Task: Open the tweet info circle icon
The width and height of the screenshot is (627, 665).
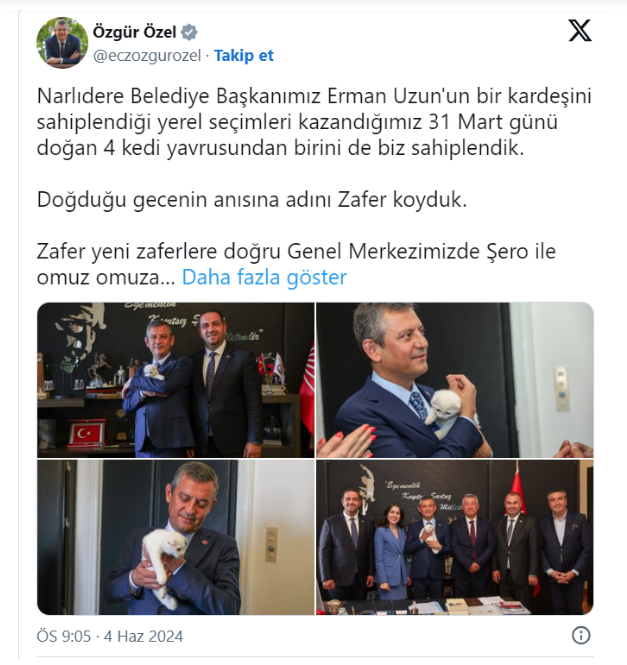Action: (x=581, y=635)
